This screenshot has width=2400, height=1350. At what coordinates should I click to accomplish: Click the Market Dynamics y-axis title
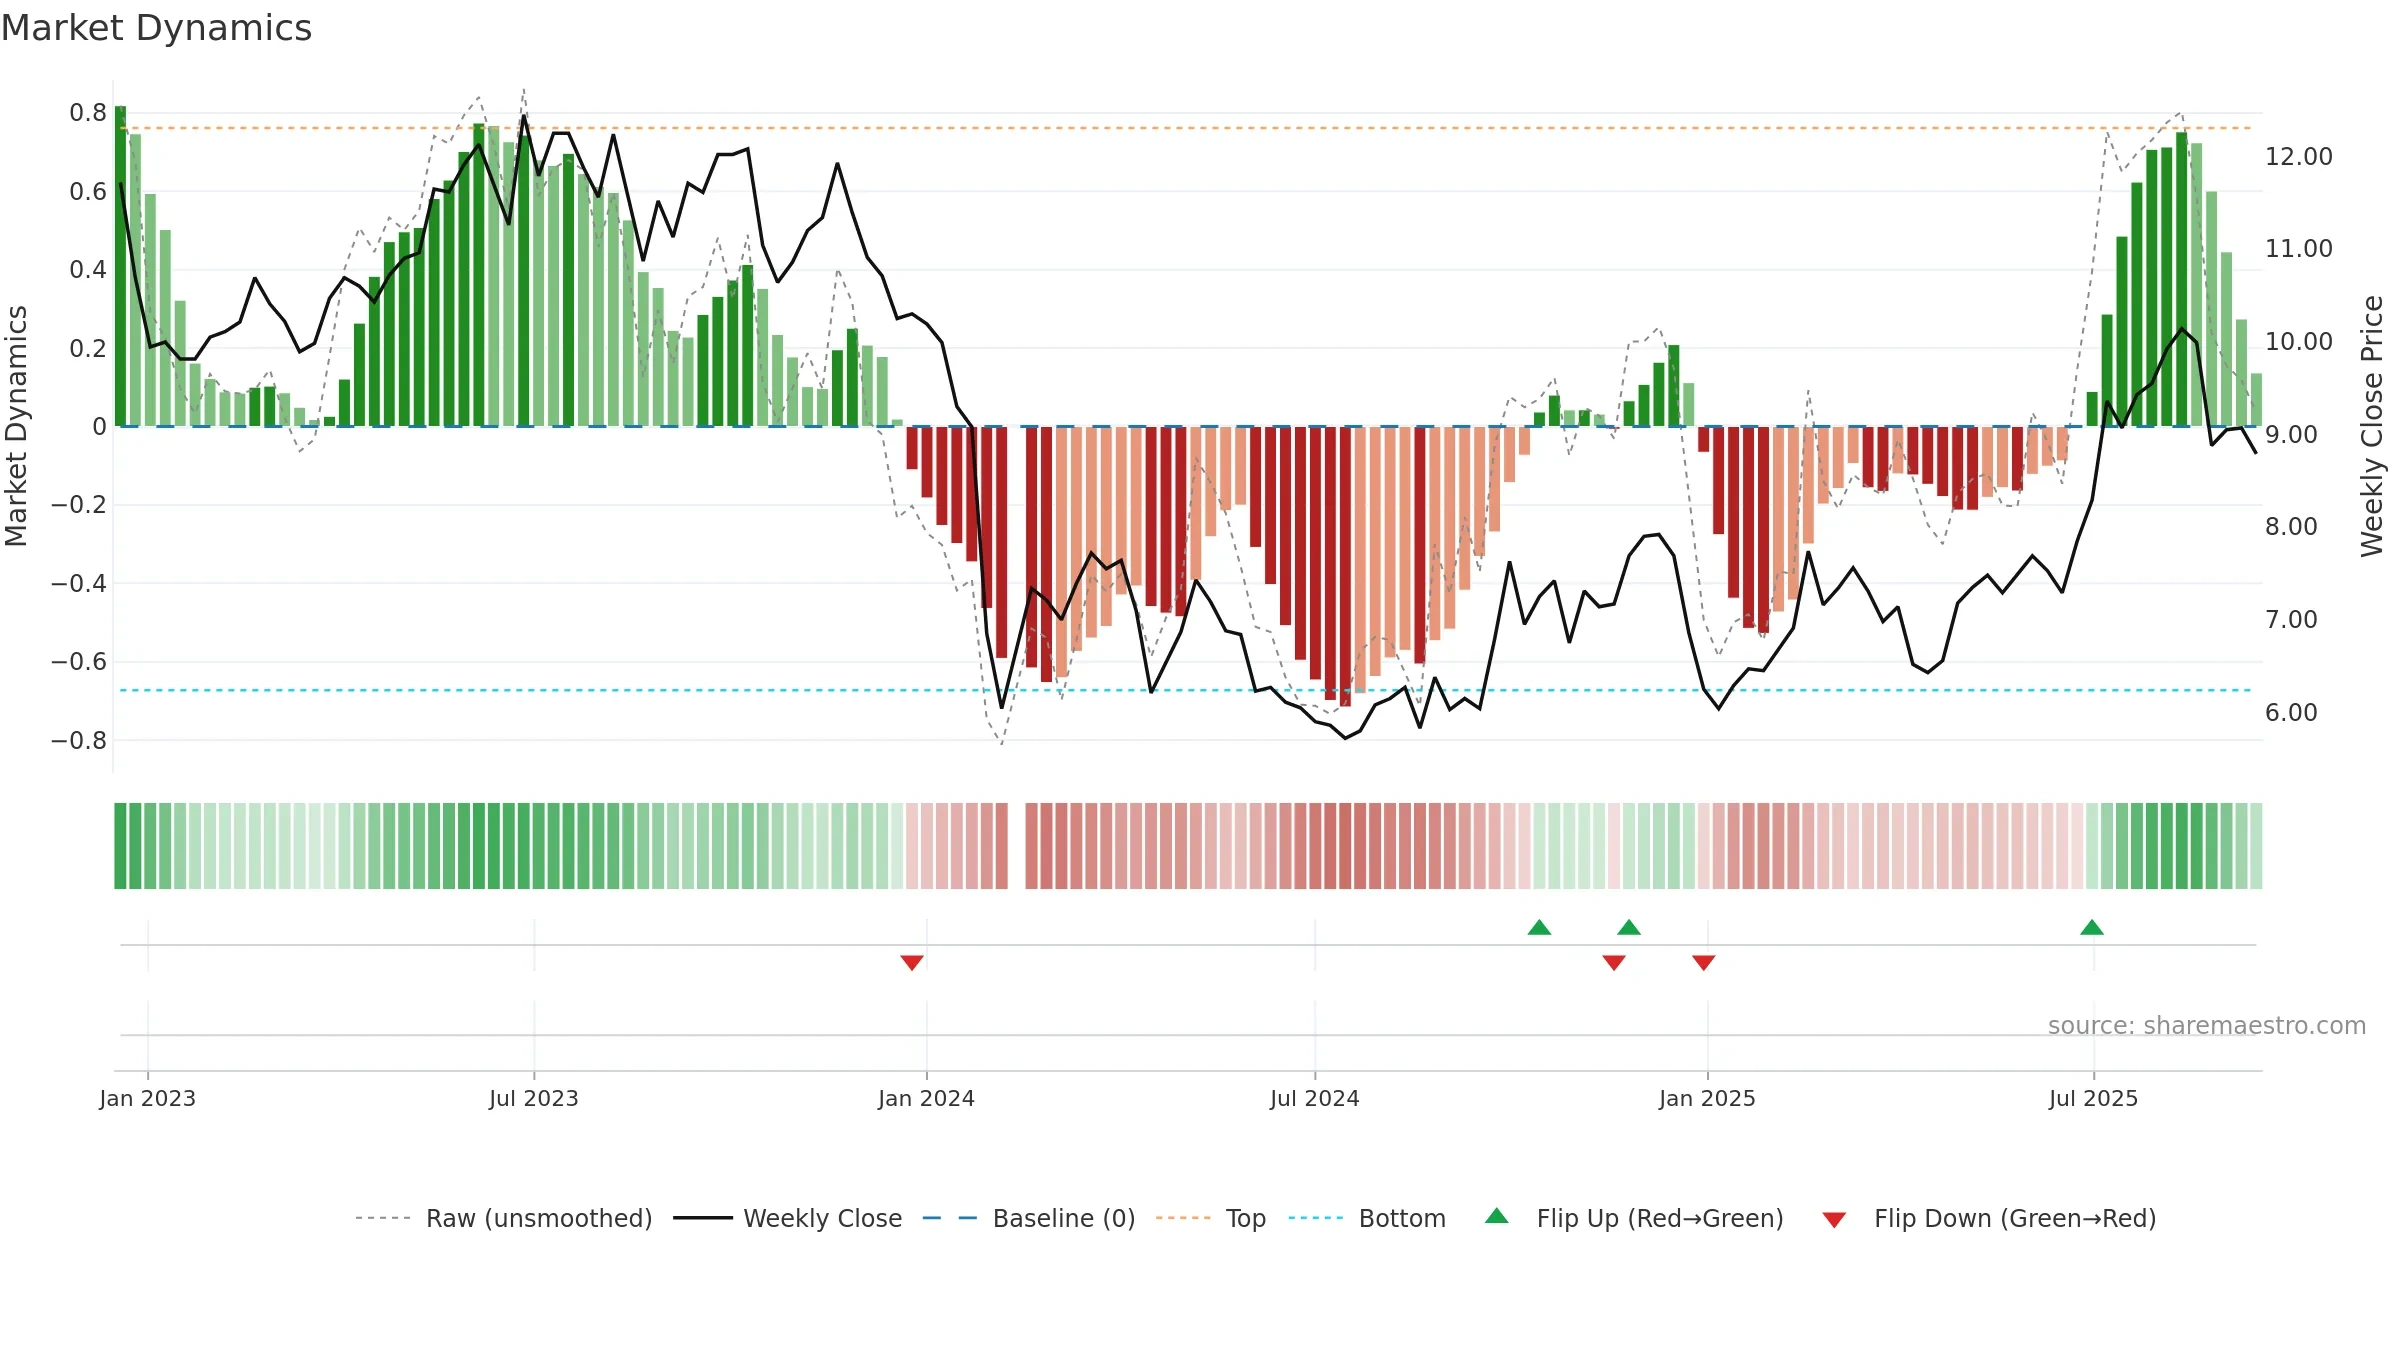(16, 426)
